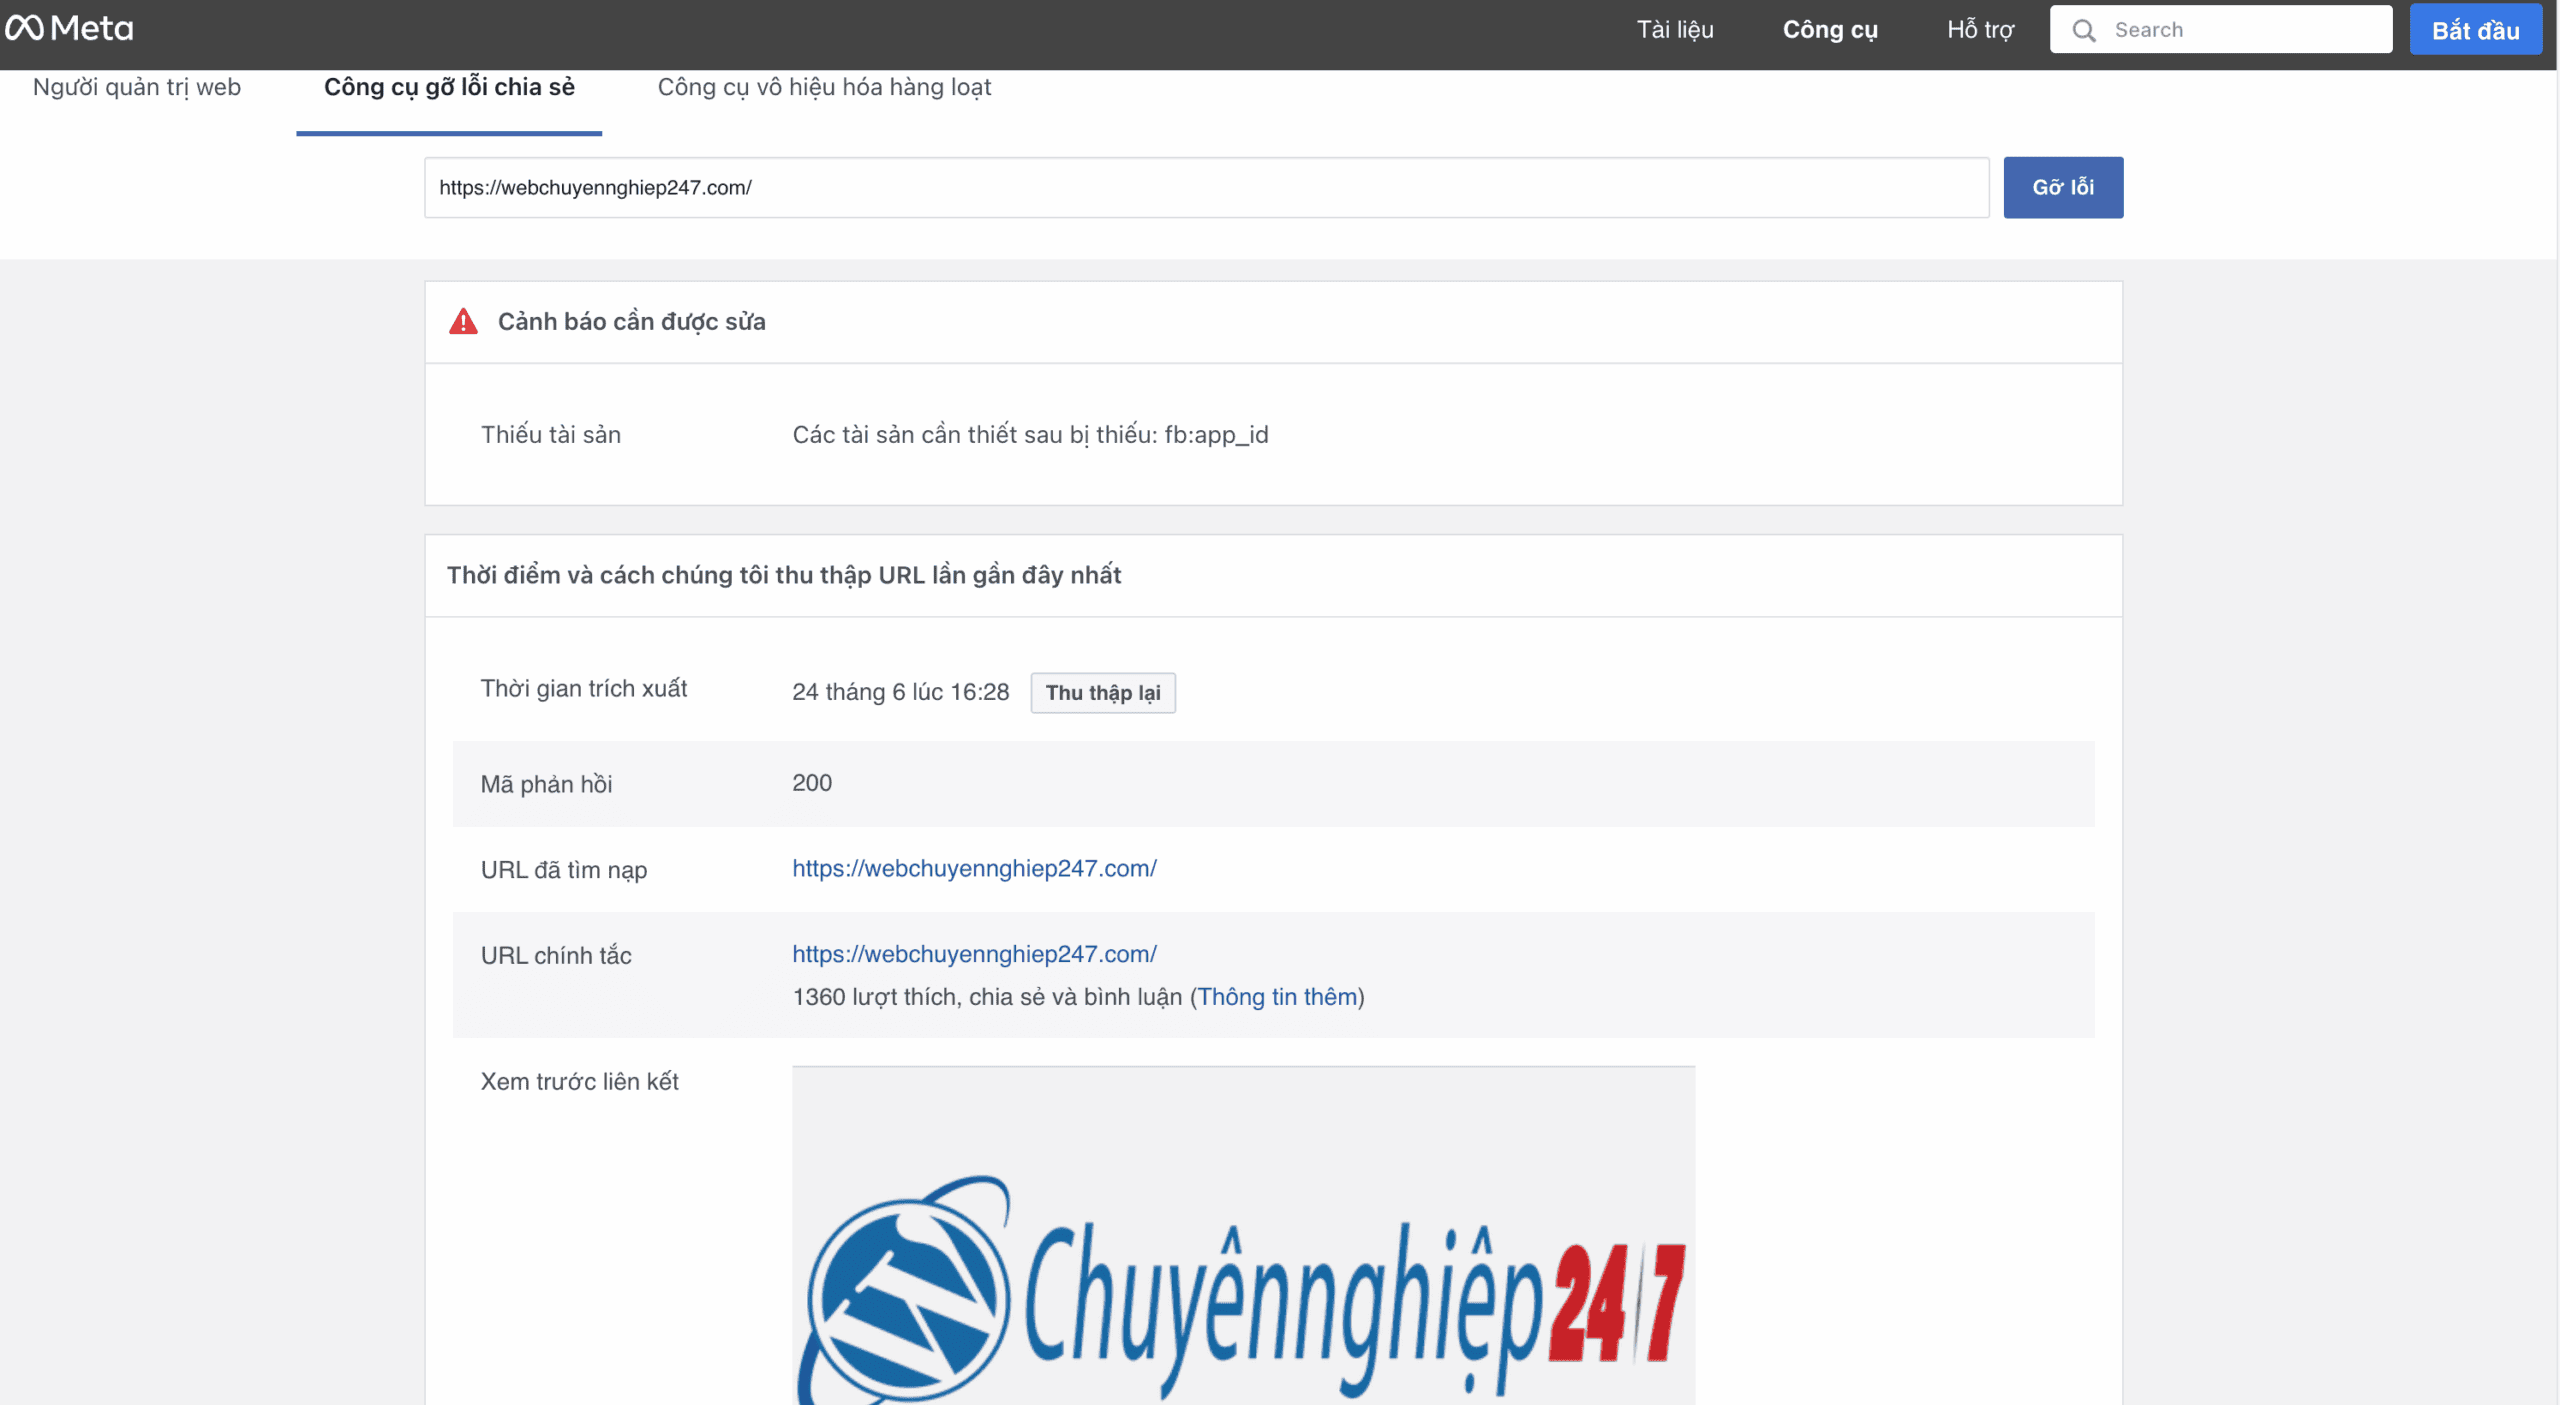
Task: Click the Cảnh báo cần được sửa heading
Action: (632, 321)
